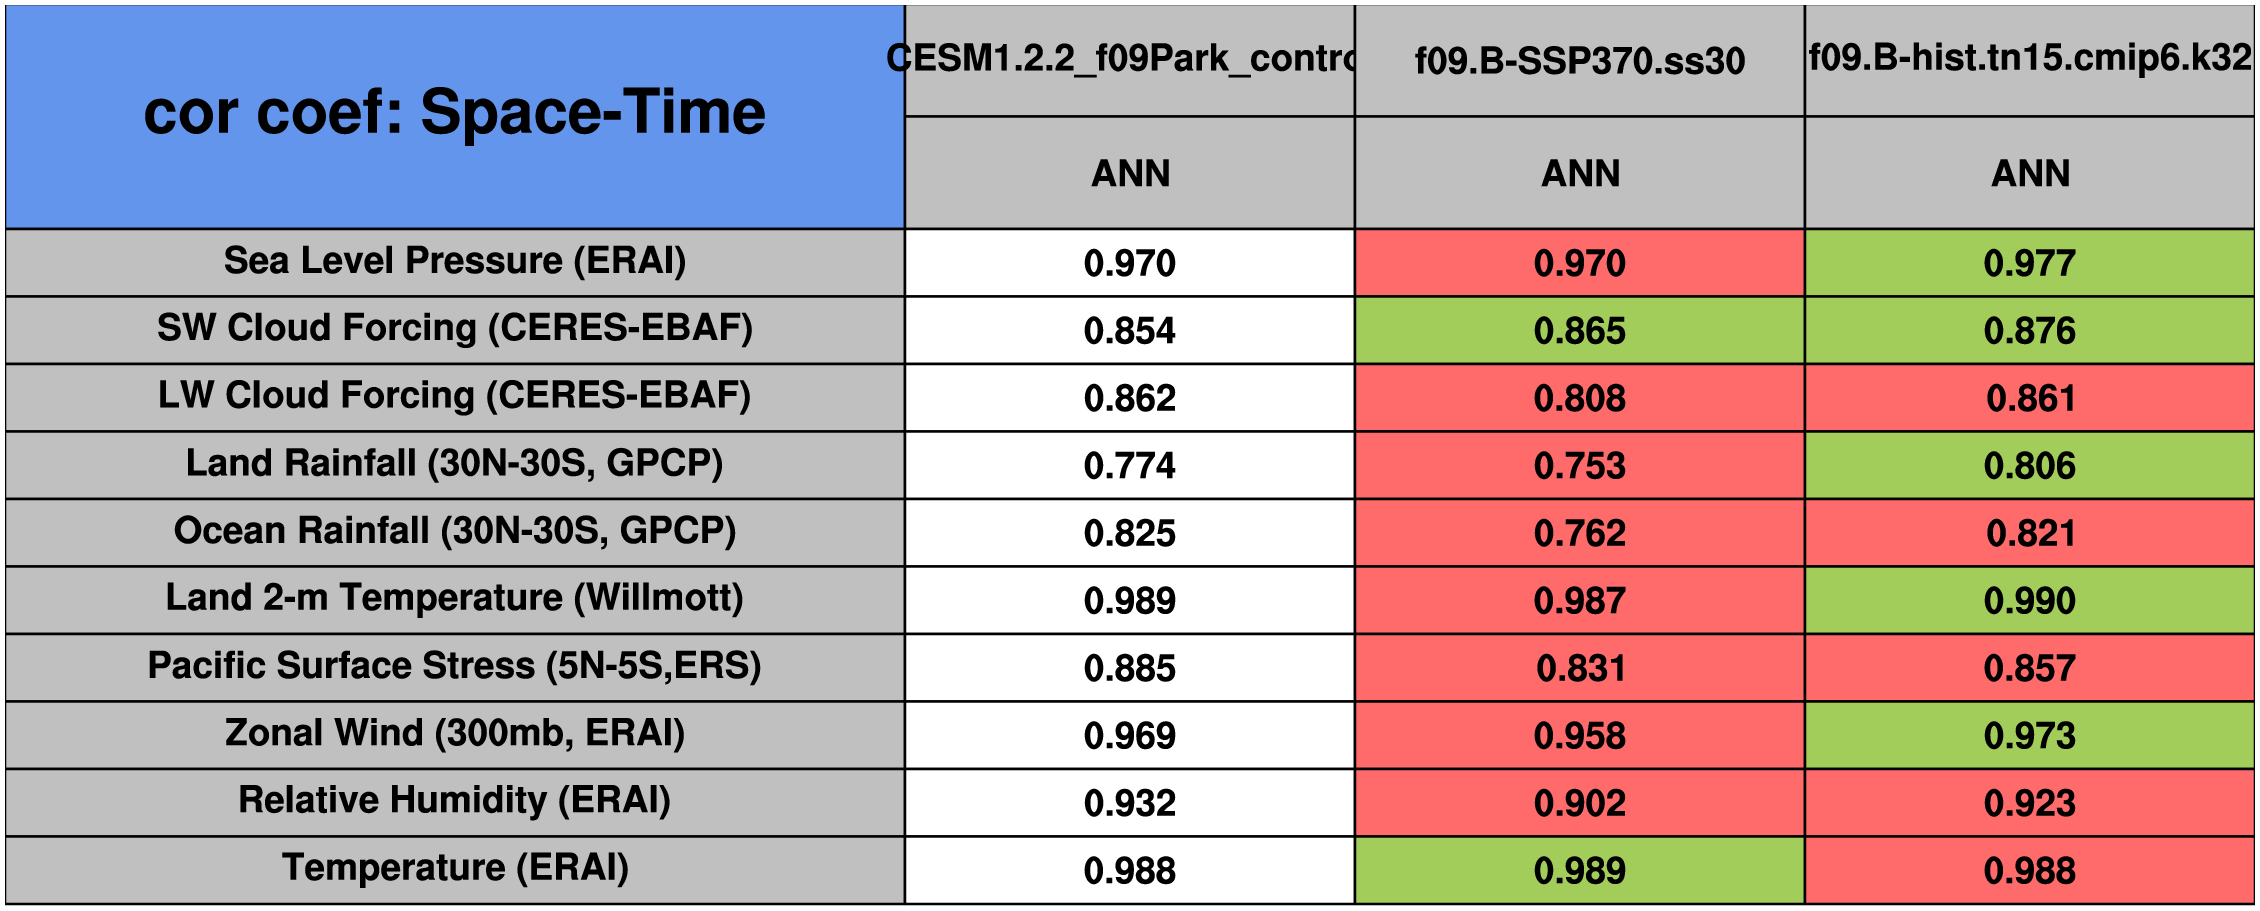The image size is (2260, 911).
Task: Click the white 0.774 Land Rainfall cell
Action: (1130, 466)
